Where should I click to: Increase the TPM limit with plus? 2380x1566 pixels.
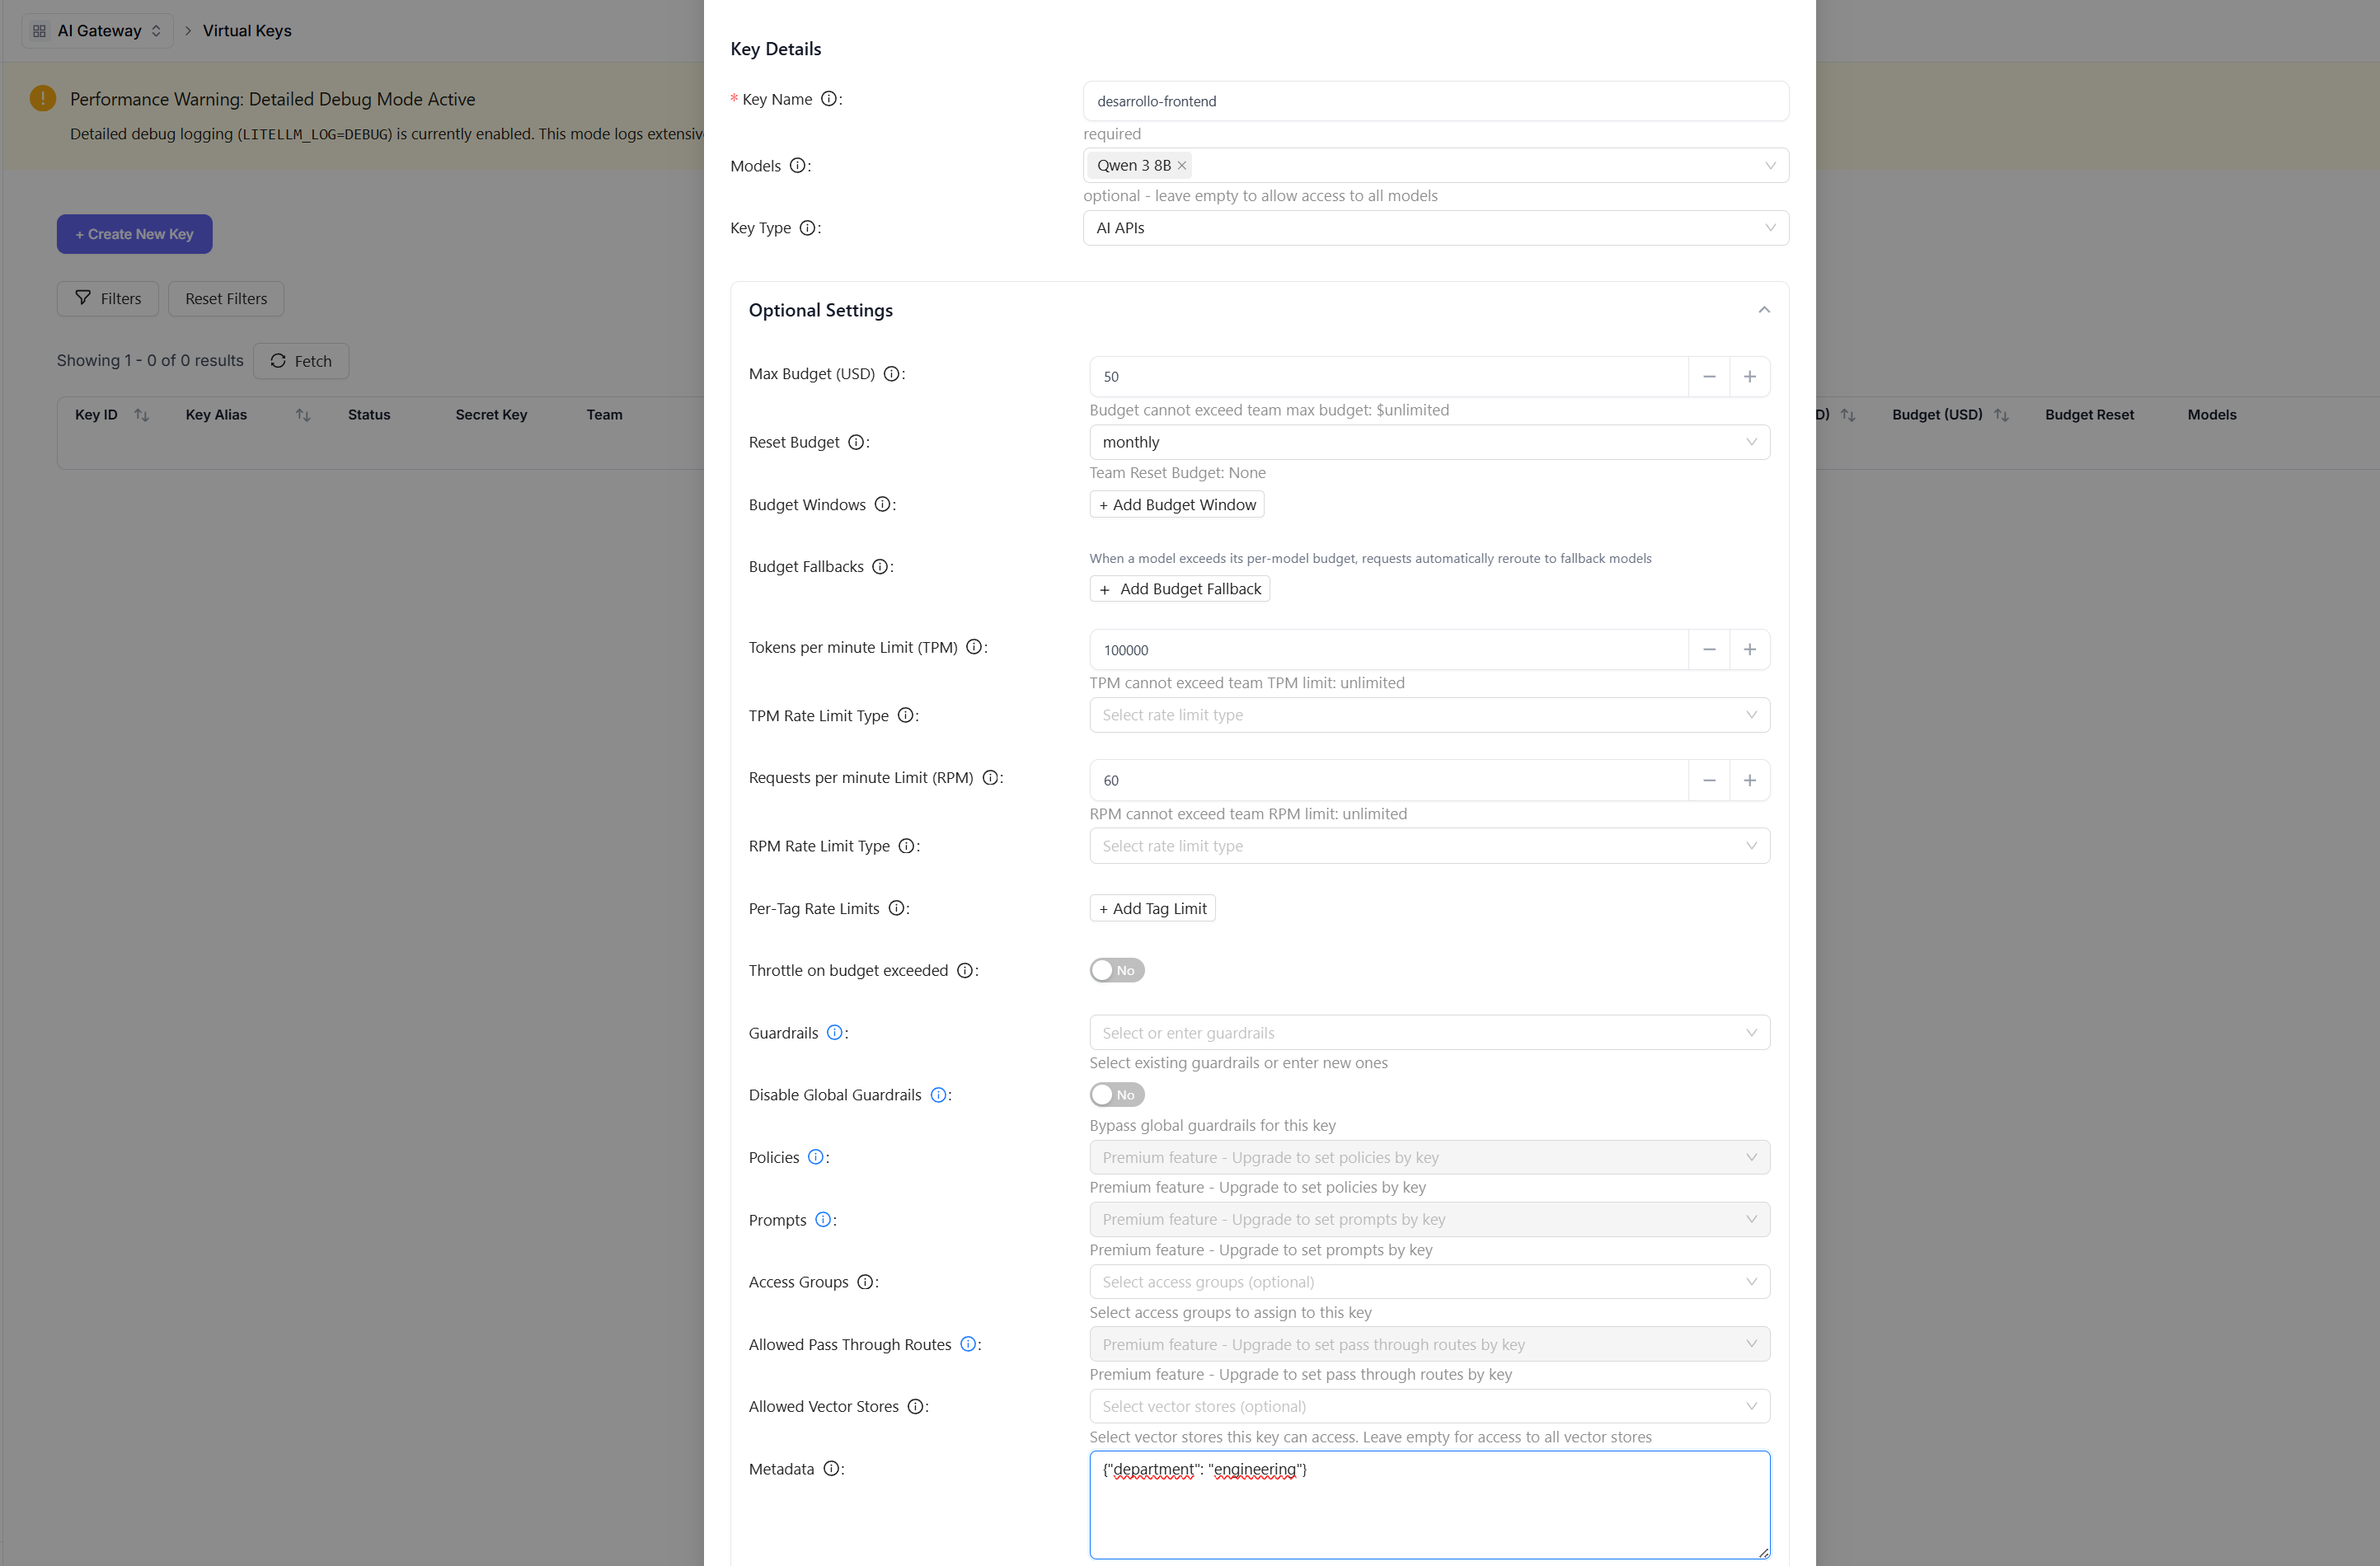point(1749,650)
